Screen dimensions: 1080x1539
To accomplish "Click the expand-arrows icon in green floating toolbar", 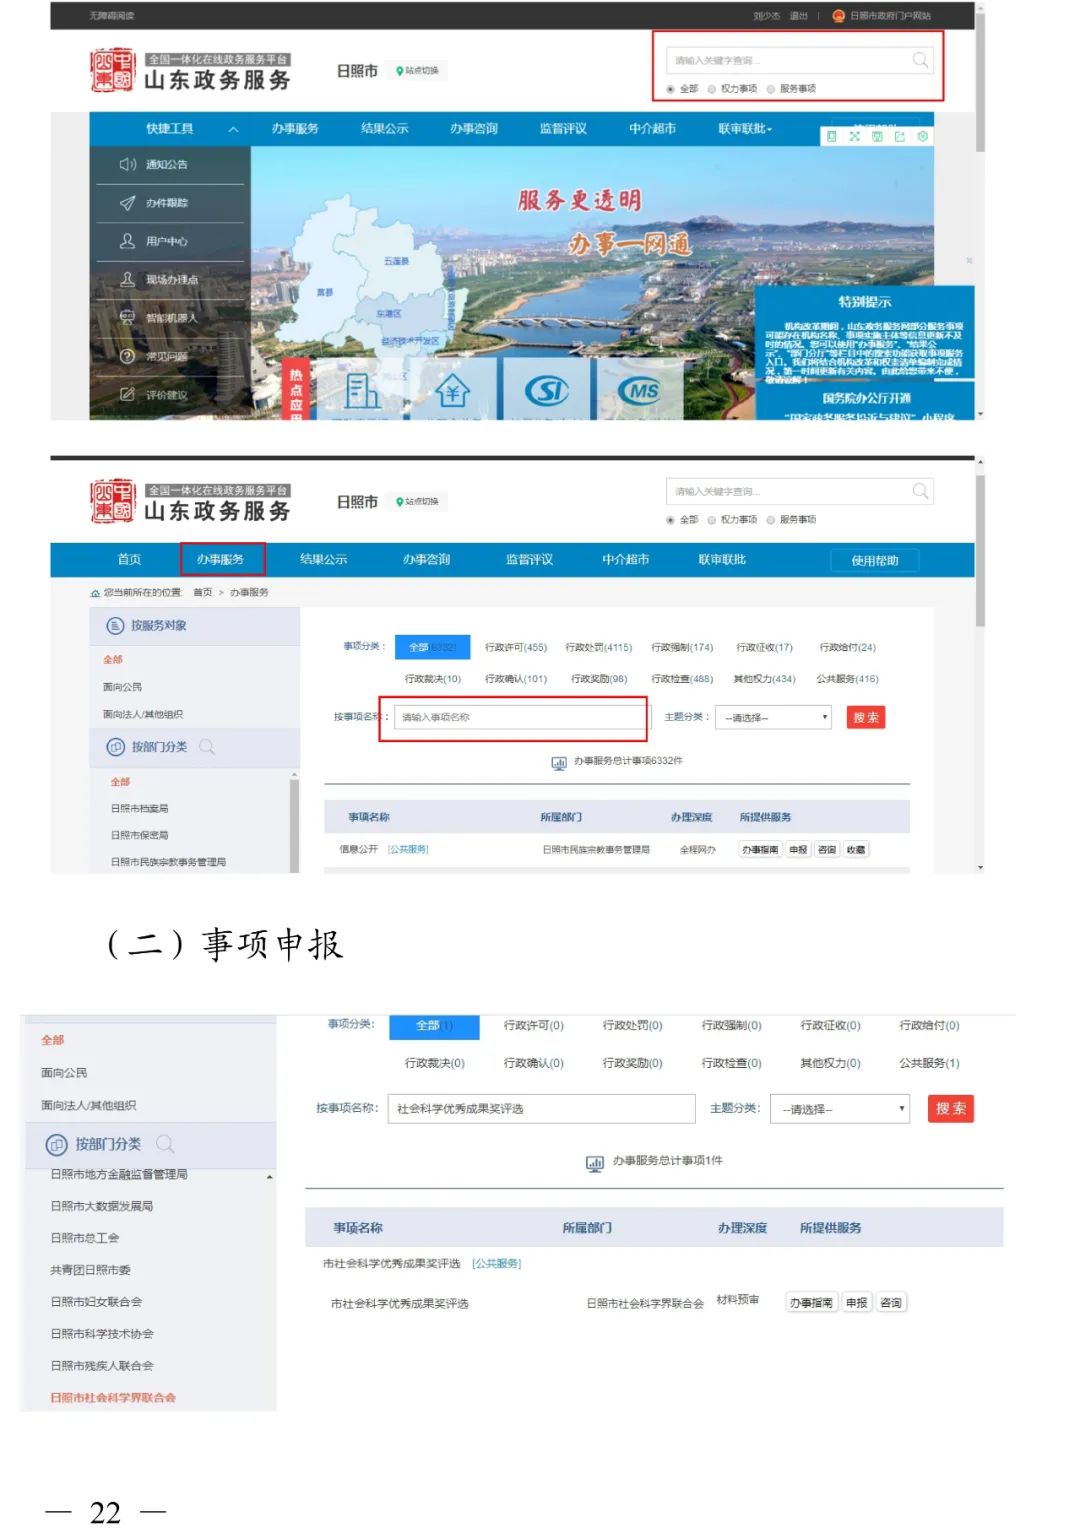I will (x=854, y=136).
